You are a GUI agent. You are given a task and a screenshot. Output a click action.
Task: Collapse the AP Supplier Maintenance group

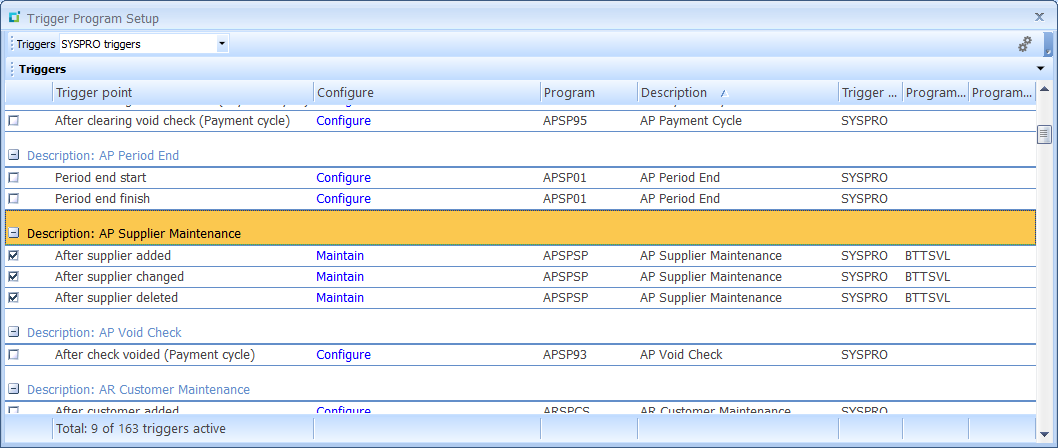tap(14, 234)
